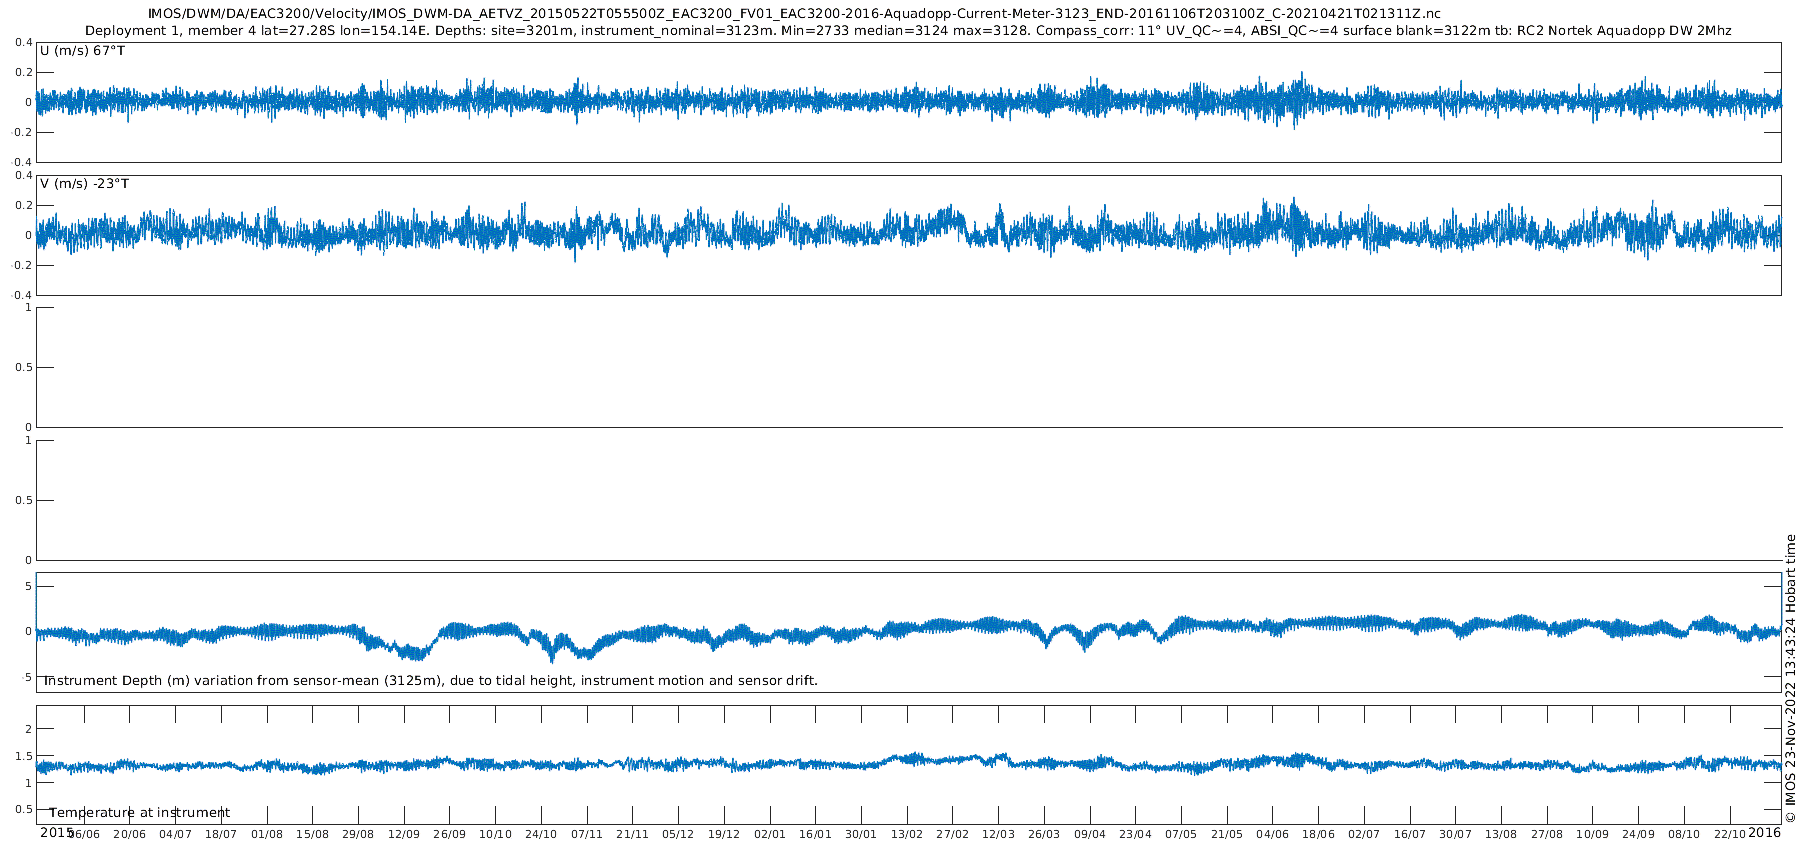Screen dimensions: 1800x850
Task: Select the 13/08 date tick label
Action: 1501,834
